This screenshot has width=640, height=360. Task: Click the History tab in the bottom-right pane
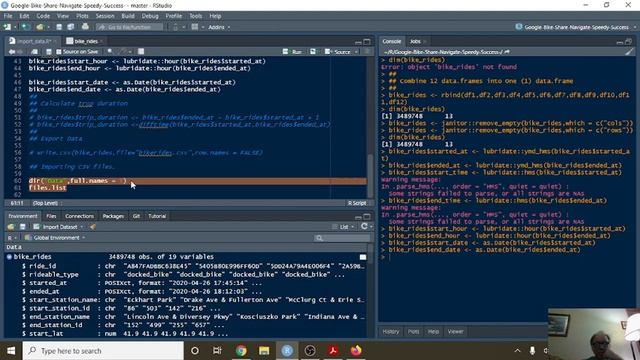[391, 331]
